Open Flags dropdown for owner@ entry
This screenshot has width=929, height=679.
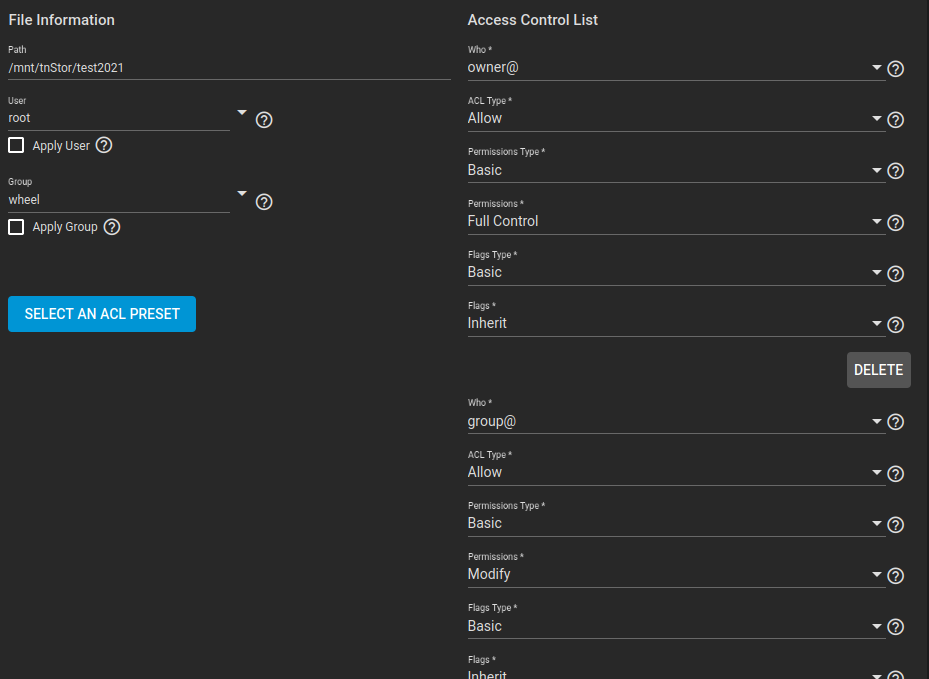(676, 324)
